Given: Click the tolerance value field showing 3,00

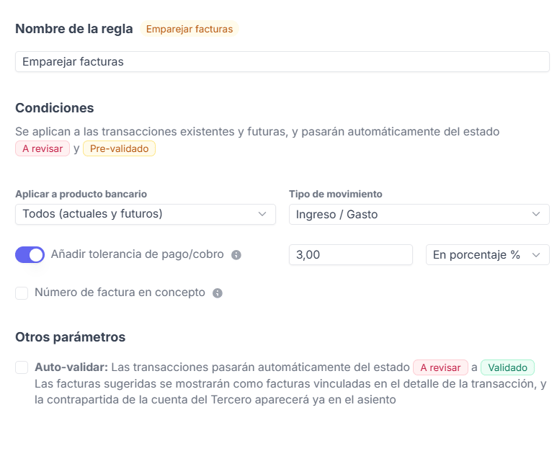Looking at the screenshot, I should [351, 255].
